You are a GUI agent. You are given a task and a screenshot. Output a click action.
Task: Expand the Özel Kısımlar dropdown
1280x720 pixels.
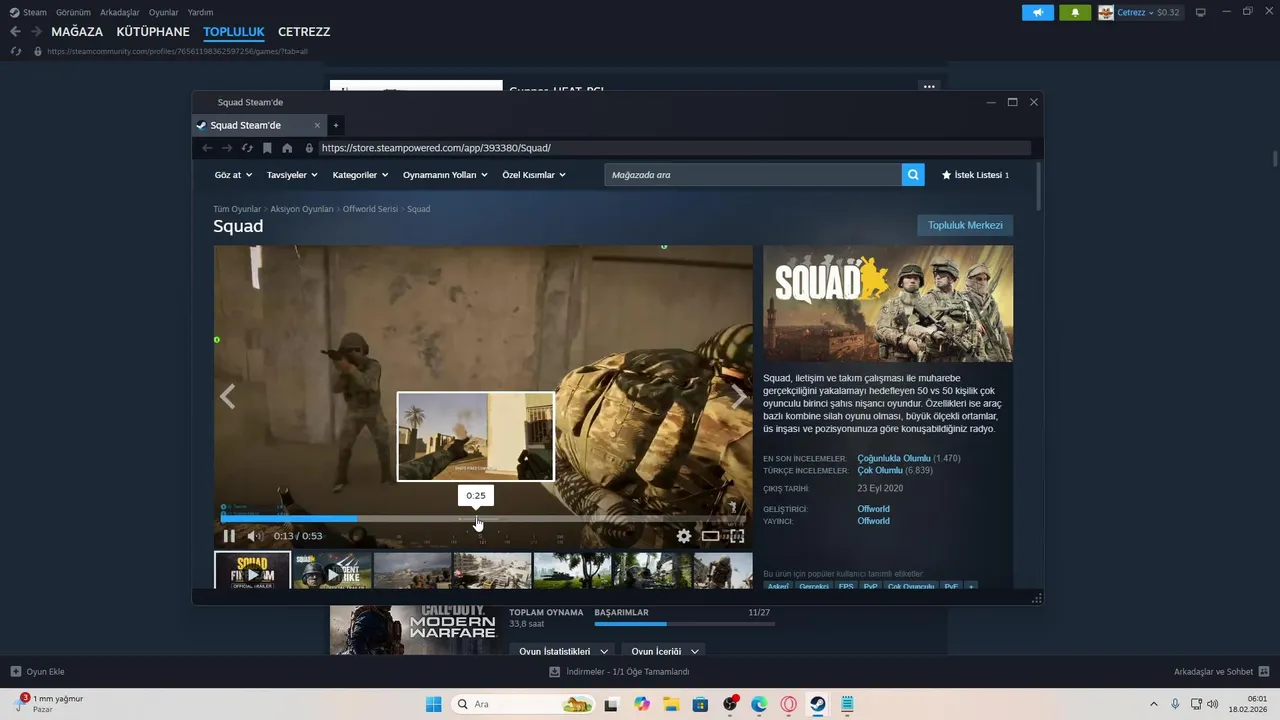point(534,175)
